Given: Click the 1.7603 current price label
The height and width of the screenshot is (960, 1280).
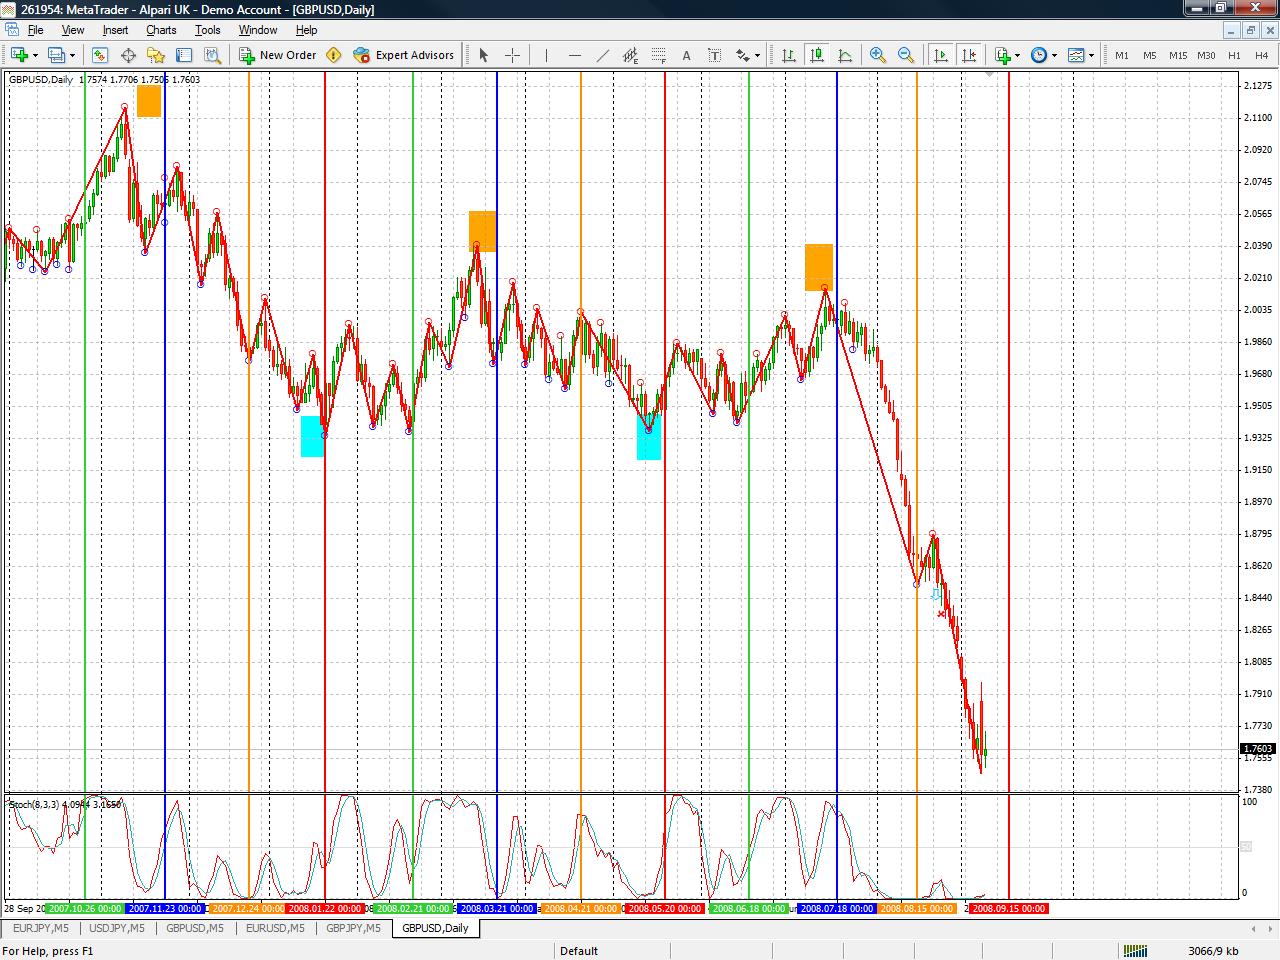Looking at the screenshot, I should [1257, 748].
